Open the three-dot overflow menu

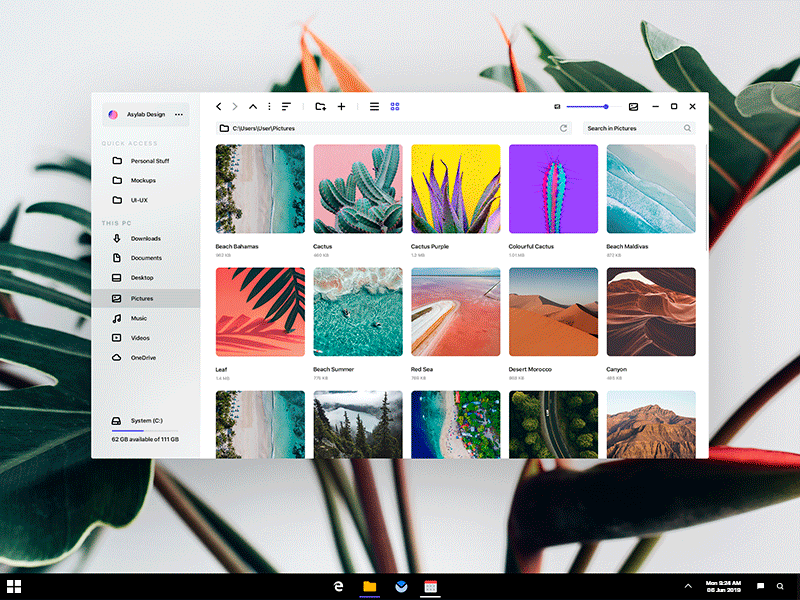268,106
